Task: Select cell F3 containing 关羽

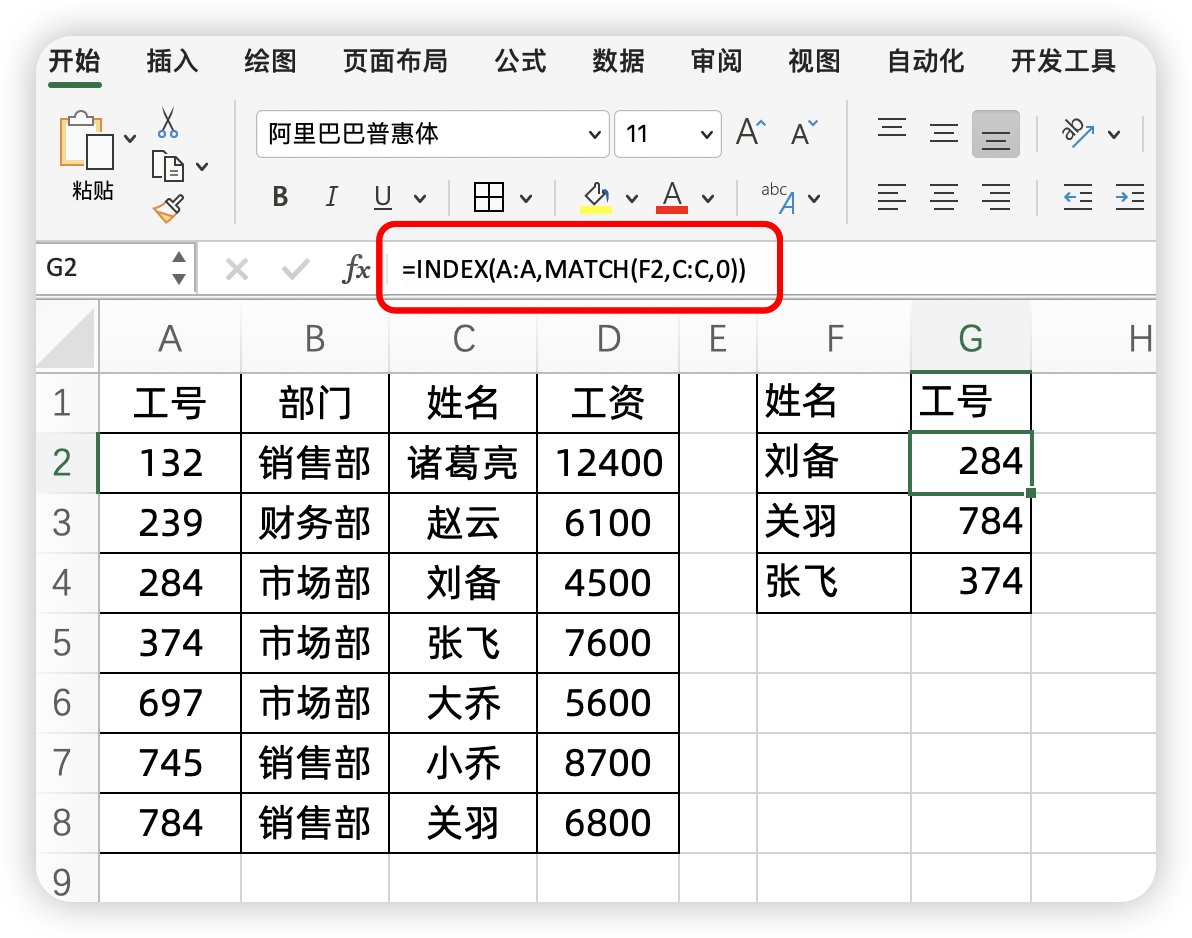Action: click(x=834, y=522)
